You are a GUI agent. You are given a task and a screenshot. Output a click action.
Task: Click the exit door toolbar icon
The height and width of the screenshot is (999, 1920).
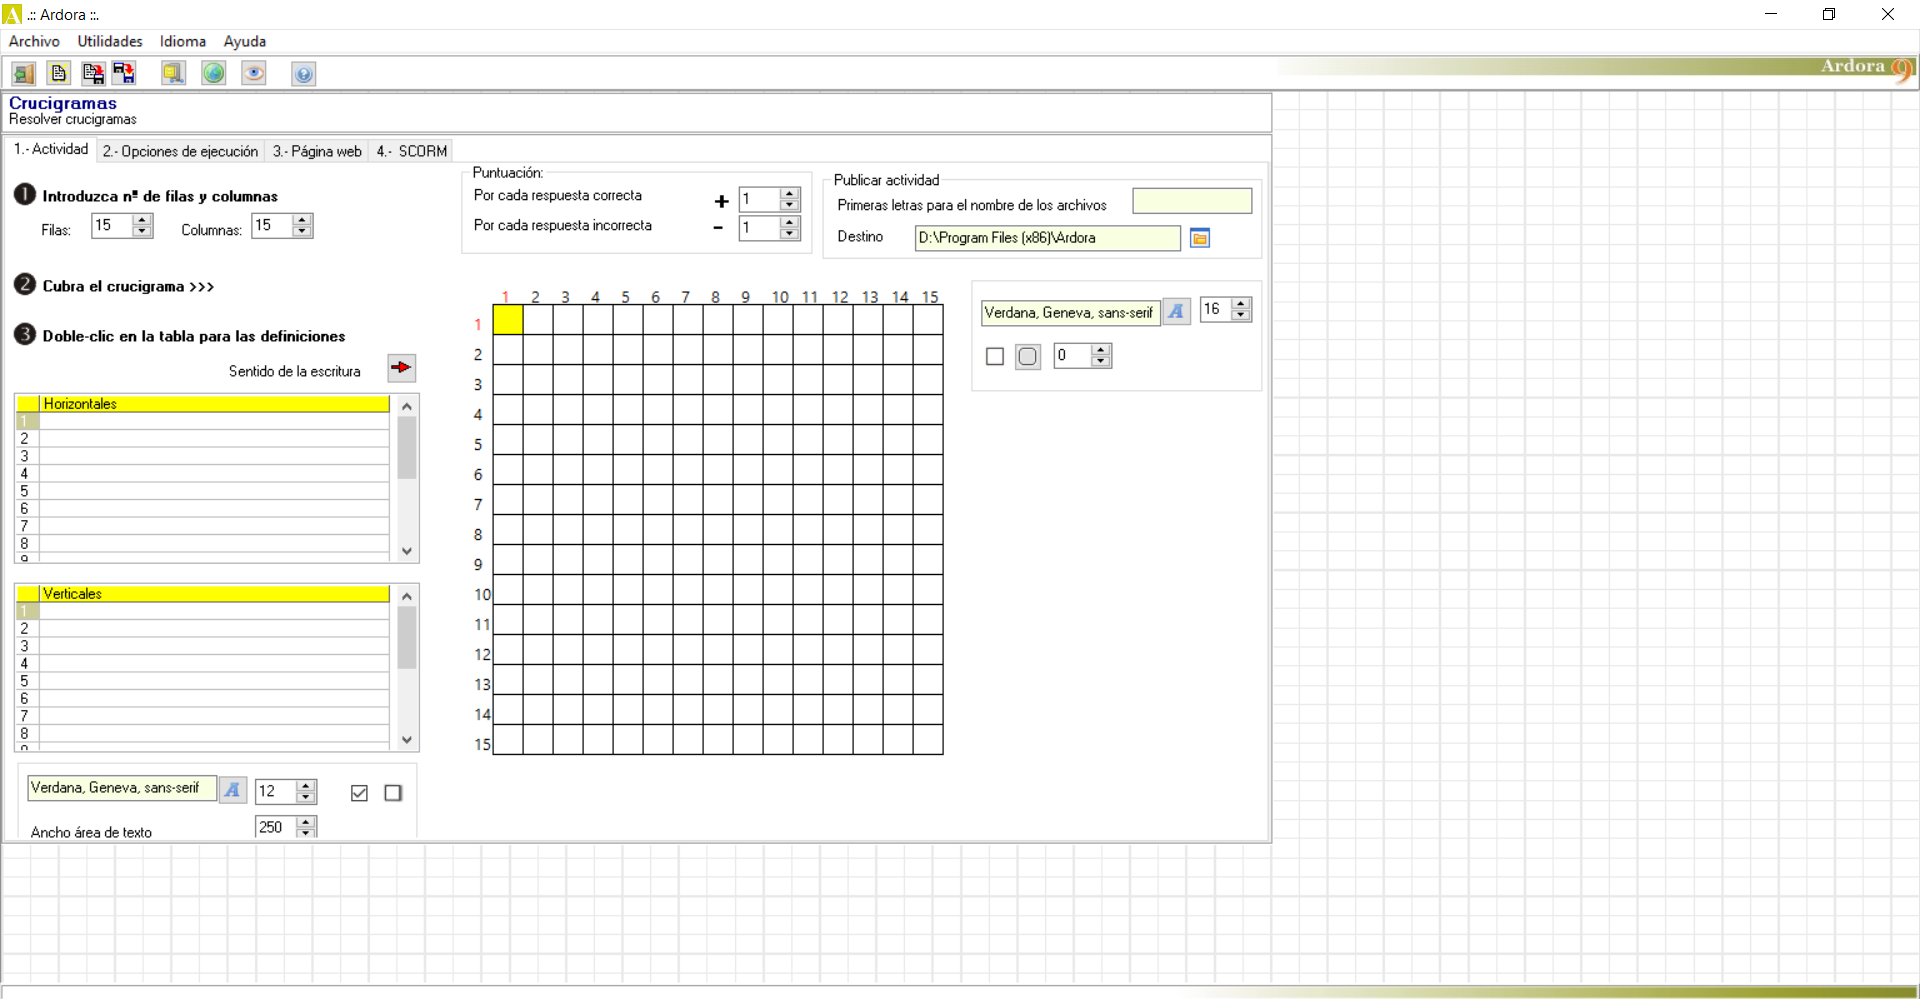click(23, 73)
